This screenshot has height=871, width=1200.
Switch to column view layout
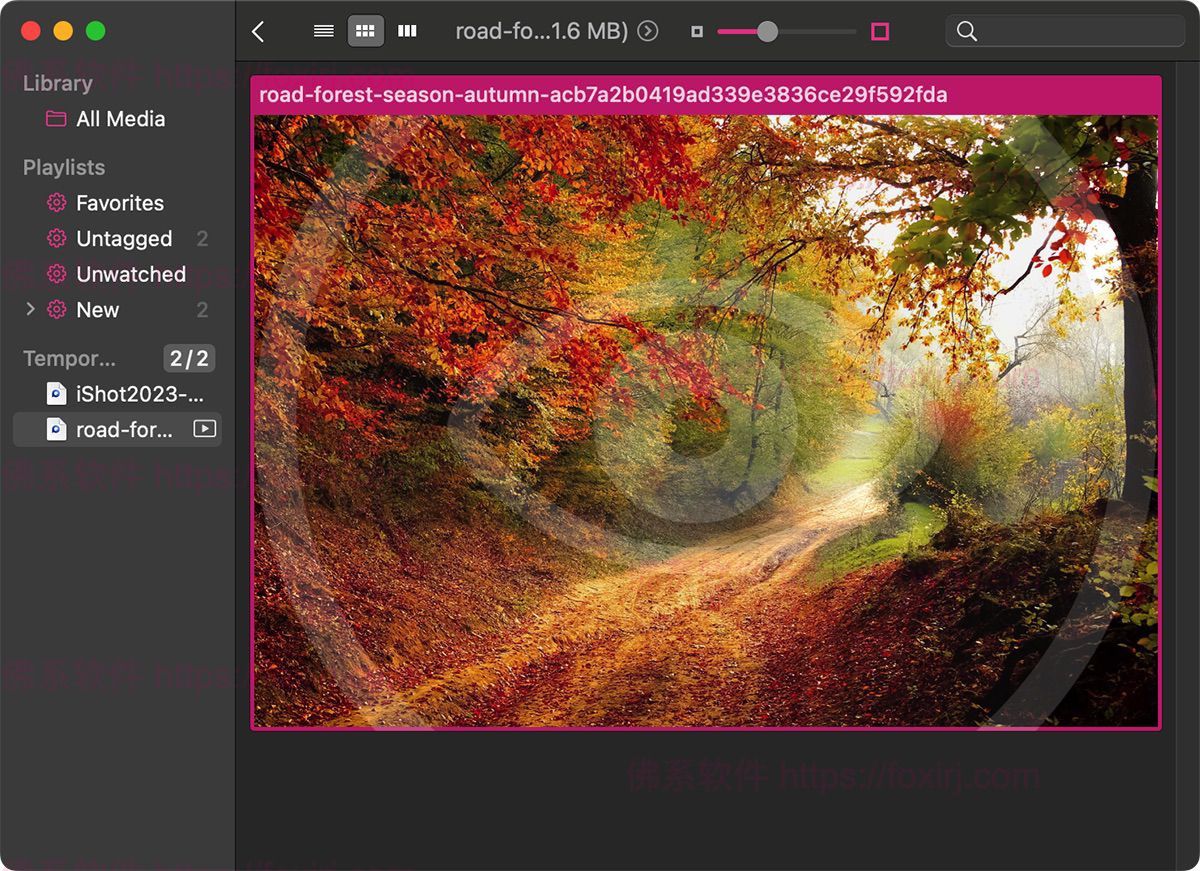click(407, 30)
